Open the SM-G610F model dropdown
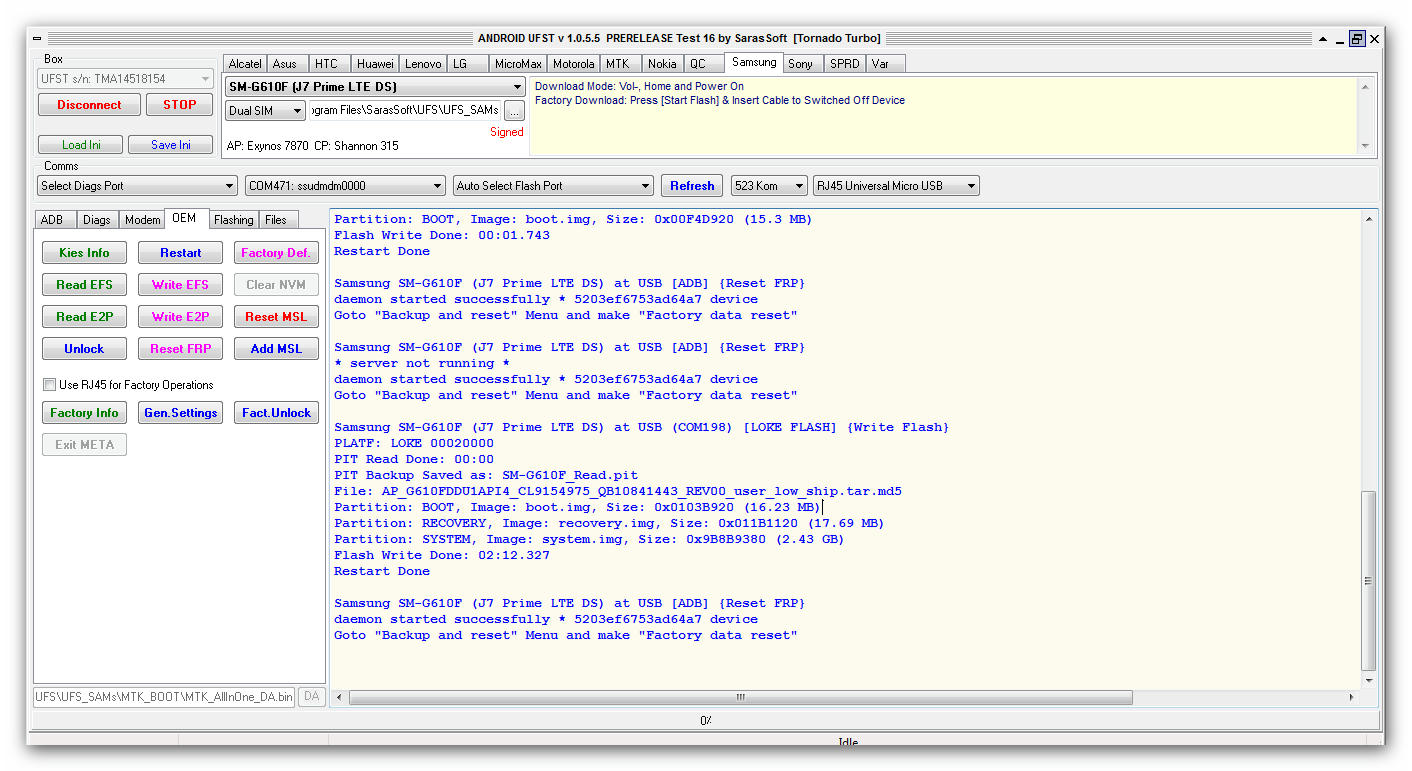 pos(375,87)
